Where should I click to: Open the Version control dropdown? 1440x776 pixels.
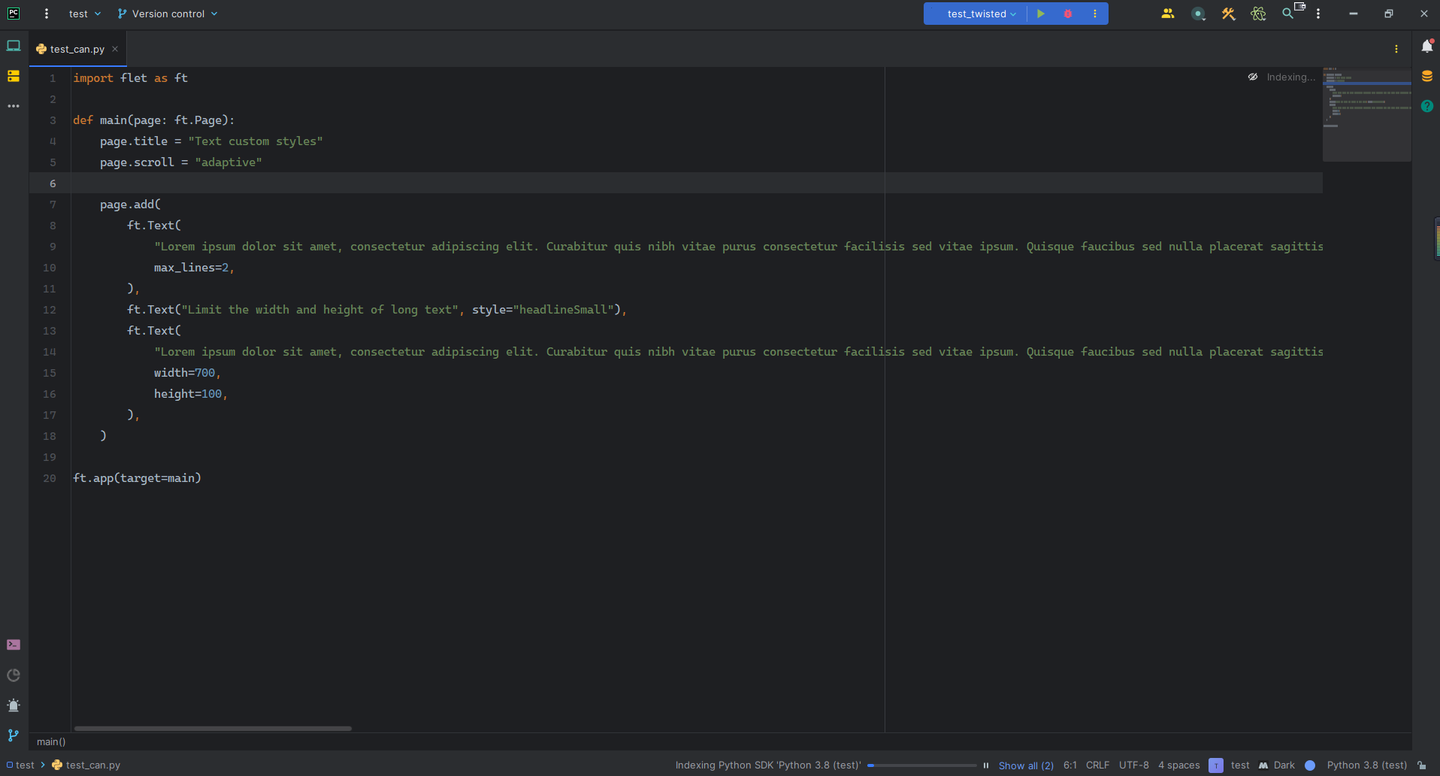click(x=167, y=14)
